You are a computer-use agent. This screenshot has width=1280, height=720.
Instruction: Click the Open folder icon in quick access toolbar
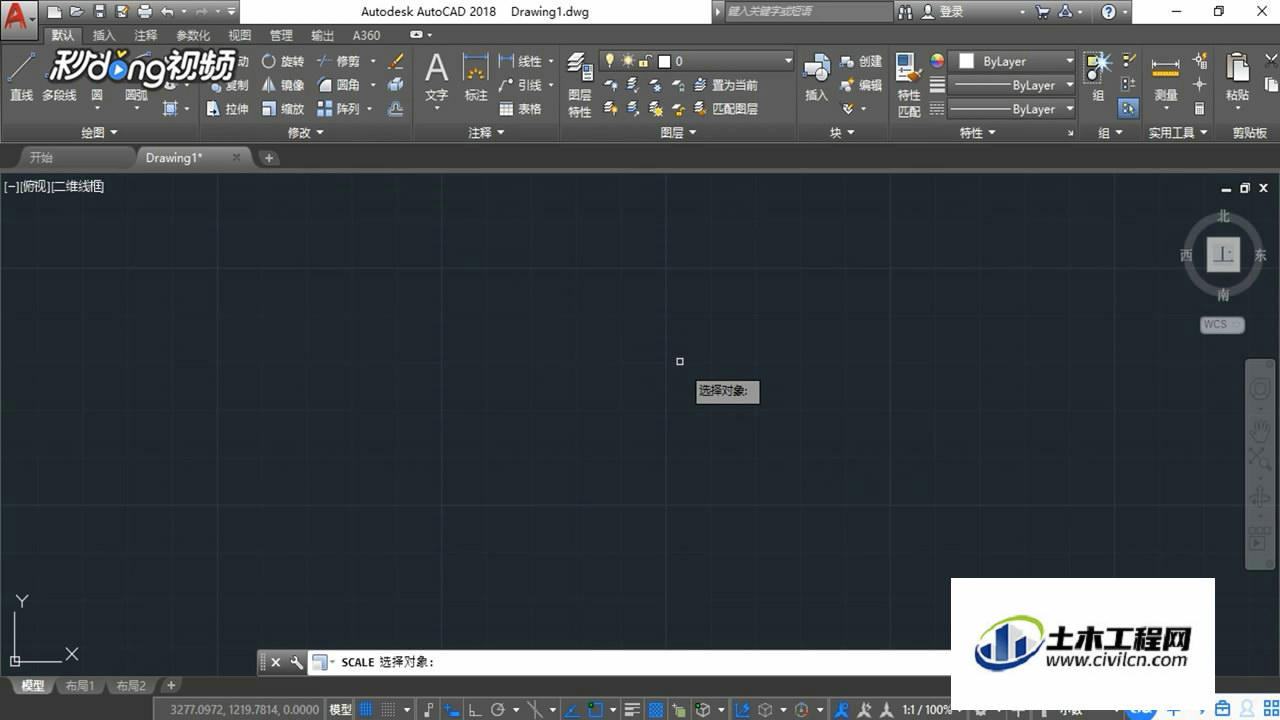point(76,12)
